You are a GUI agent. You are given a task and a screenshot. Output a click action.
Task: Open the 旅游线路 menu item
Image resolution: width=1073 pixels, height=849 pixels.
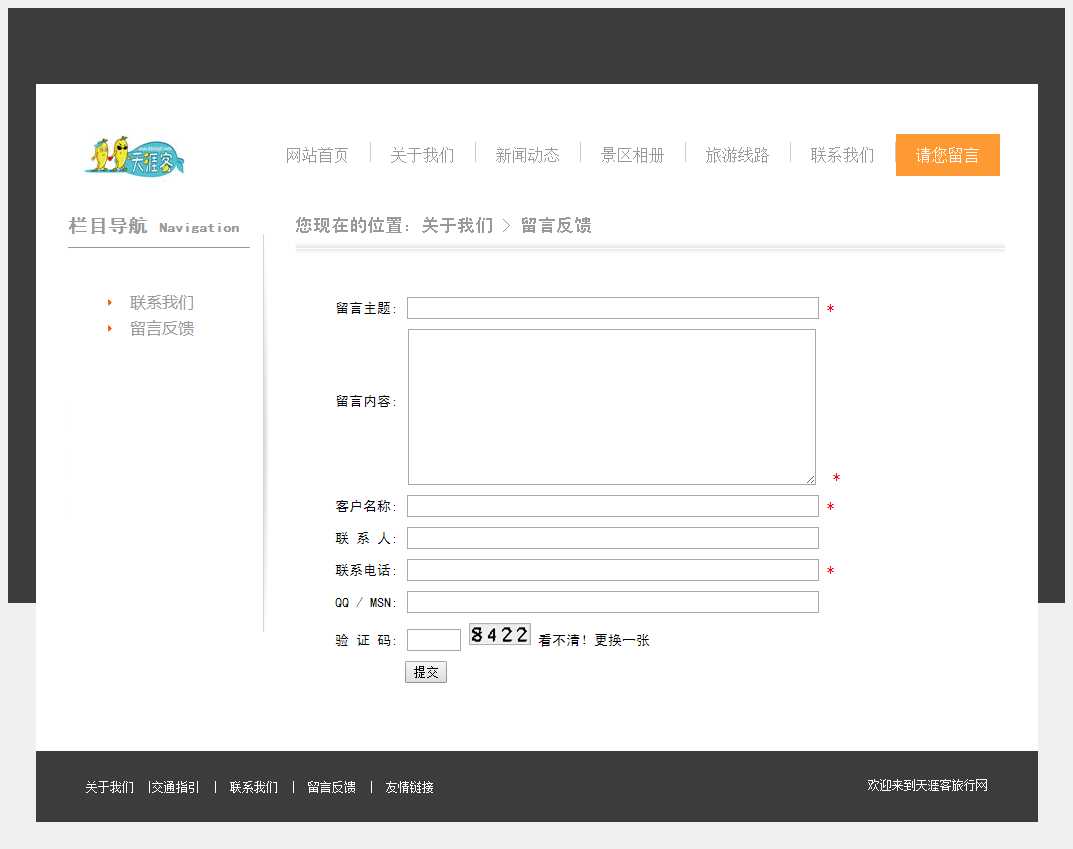[x=737, y=155]
